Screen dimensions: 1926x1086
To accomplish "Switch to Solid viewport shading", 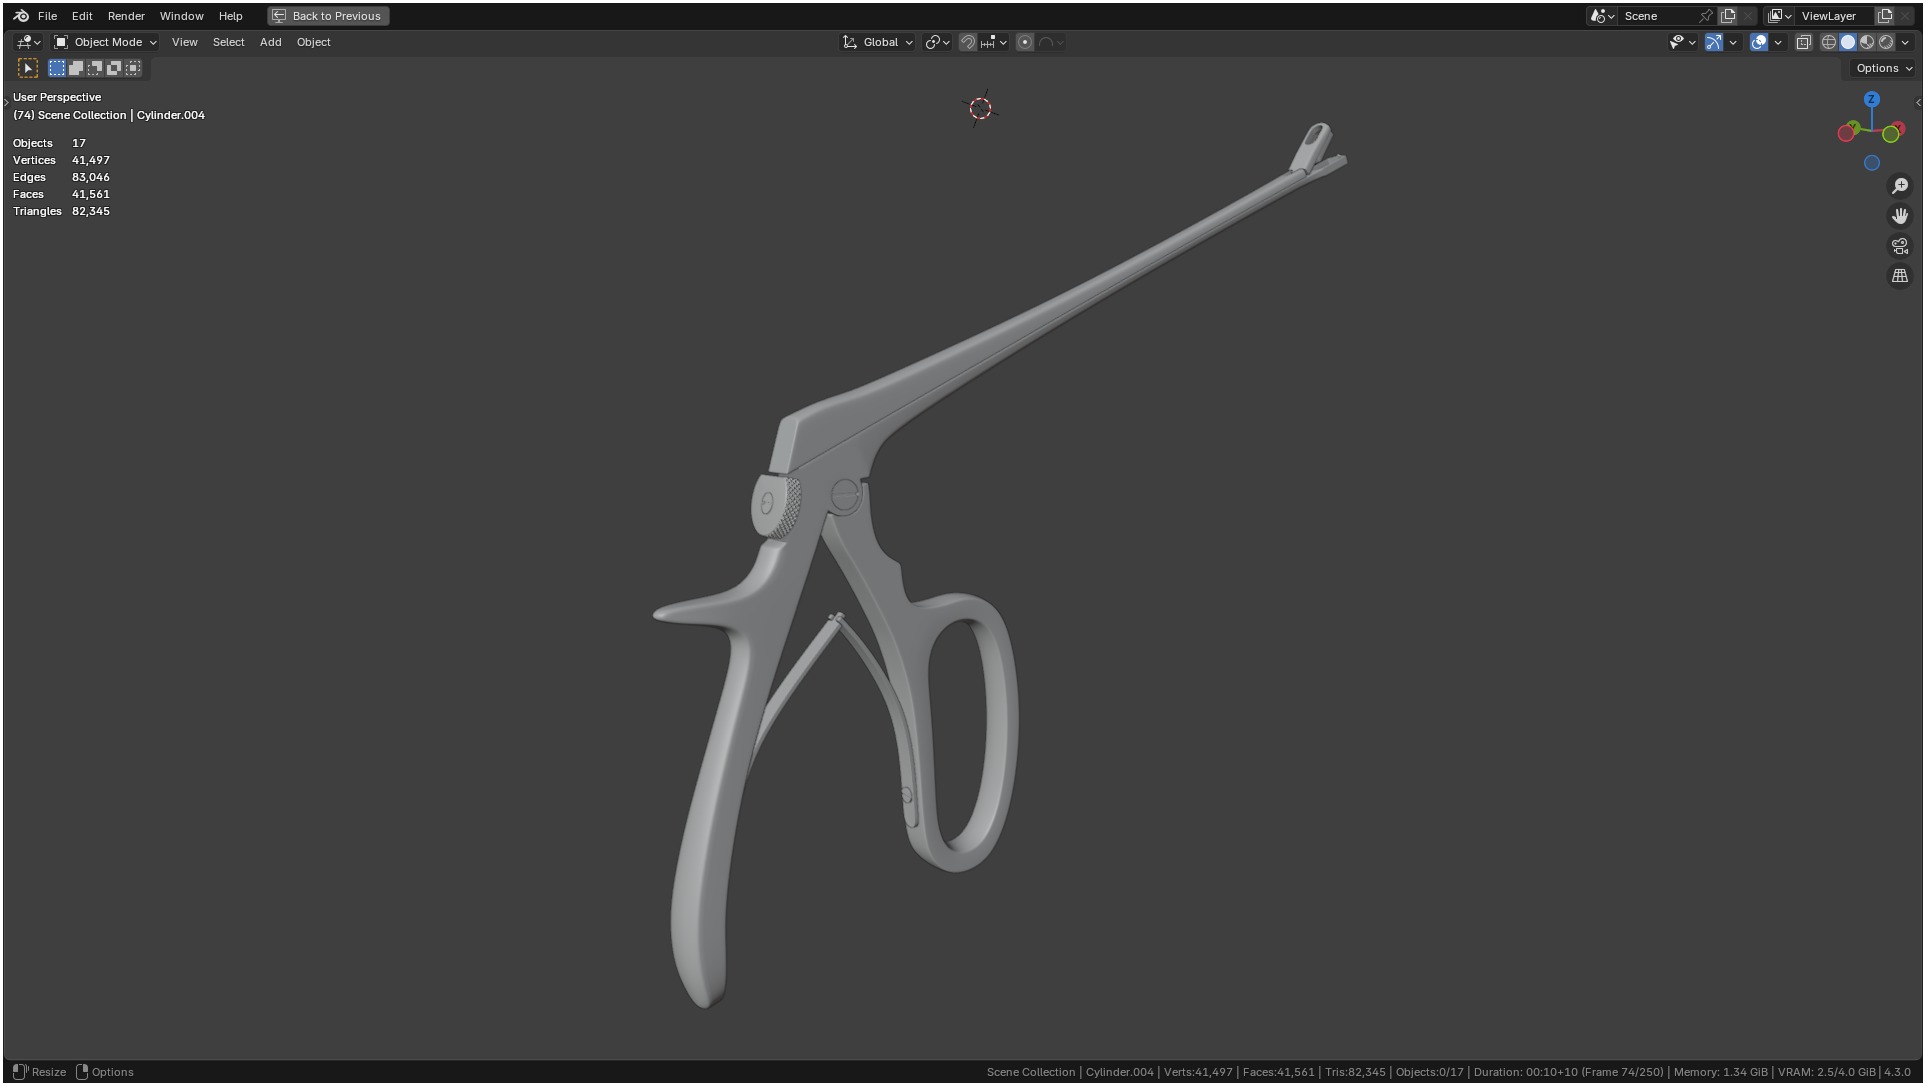I will (x=1848, y=42).
